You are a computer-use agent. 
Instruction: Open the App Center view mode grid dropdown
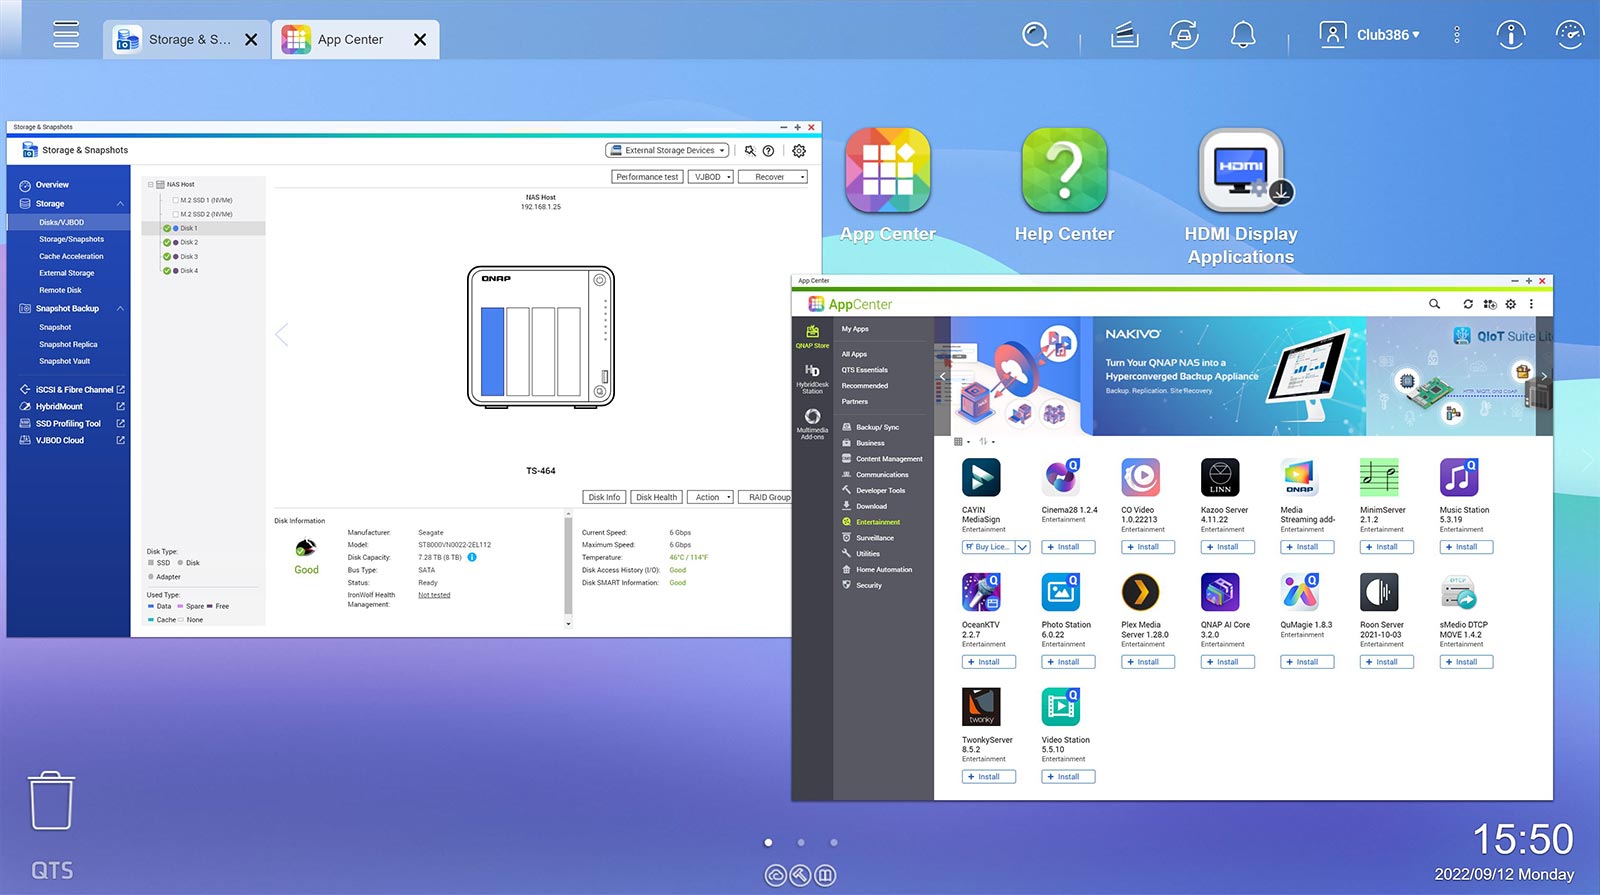click(x=962, y=441)
